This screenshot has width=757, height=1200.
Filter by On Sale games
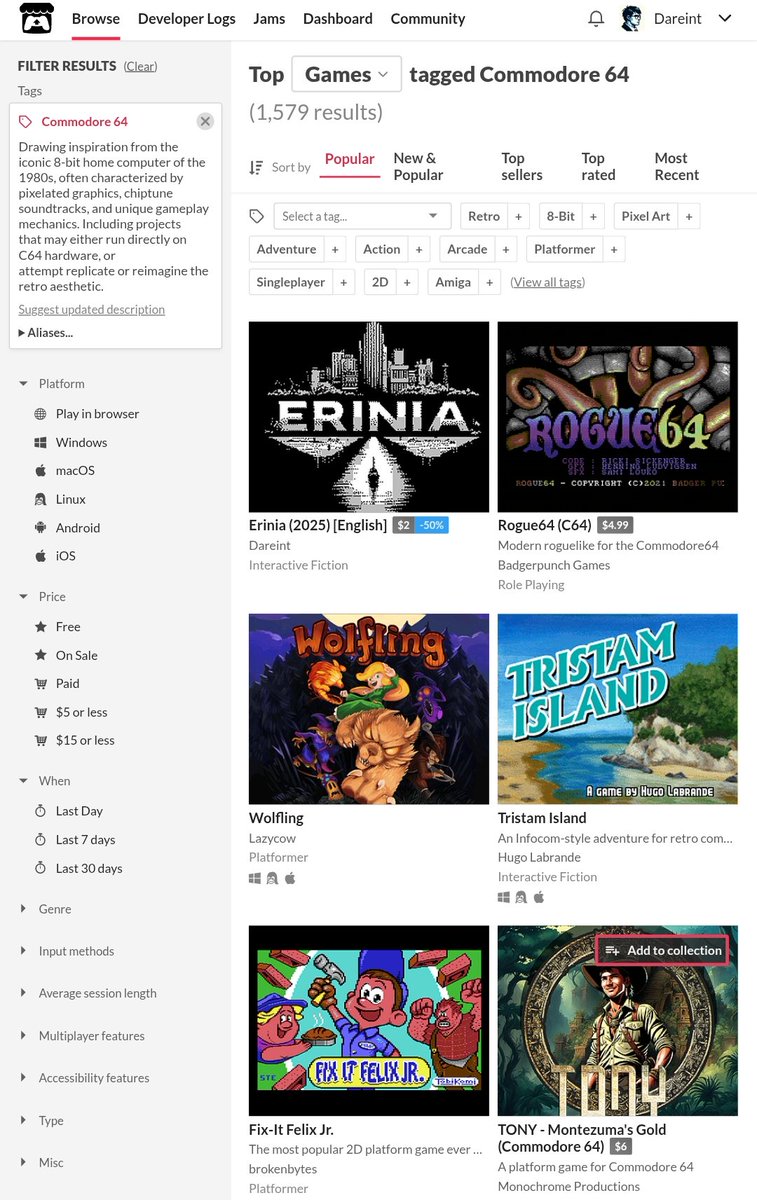[x=65, y=655]
